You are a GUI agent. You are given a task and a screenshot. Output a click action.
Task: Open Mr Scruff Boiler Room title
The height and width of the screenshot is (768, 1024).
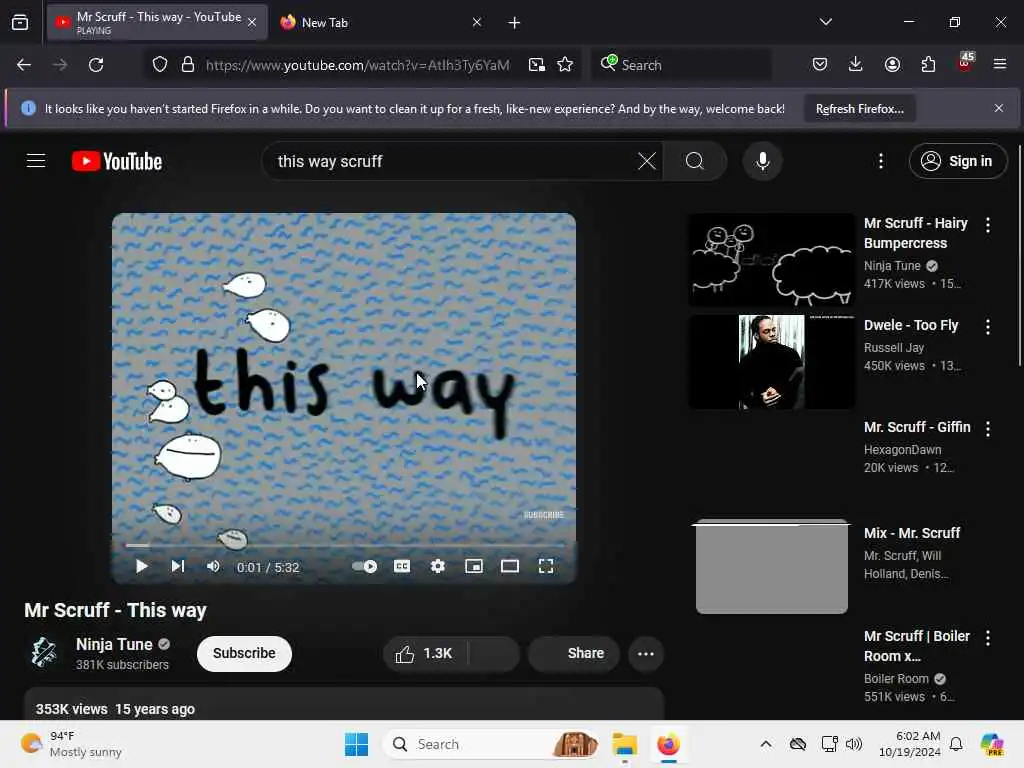click(x=916, y=646)
